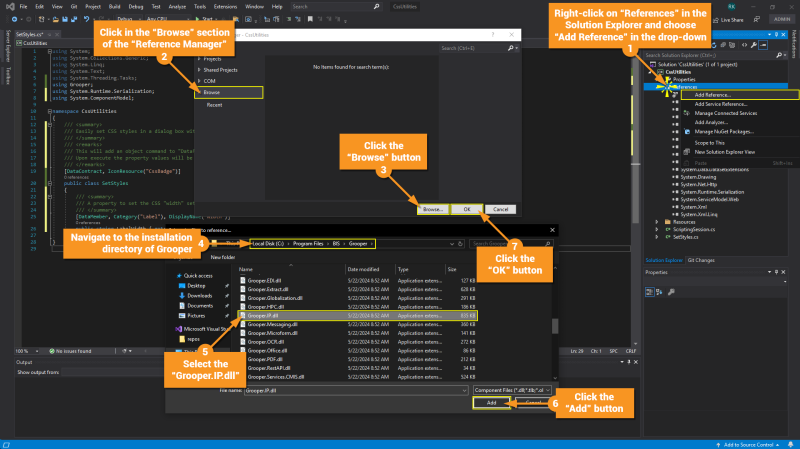
Task: Click the File name input field
Action: coord(356,390)
